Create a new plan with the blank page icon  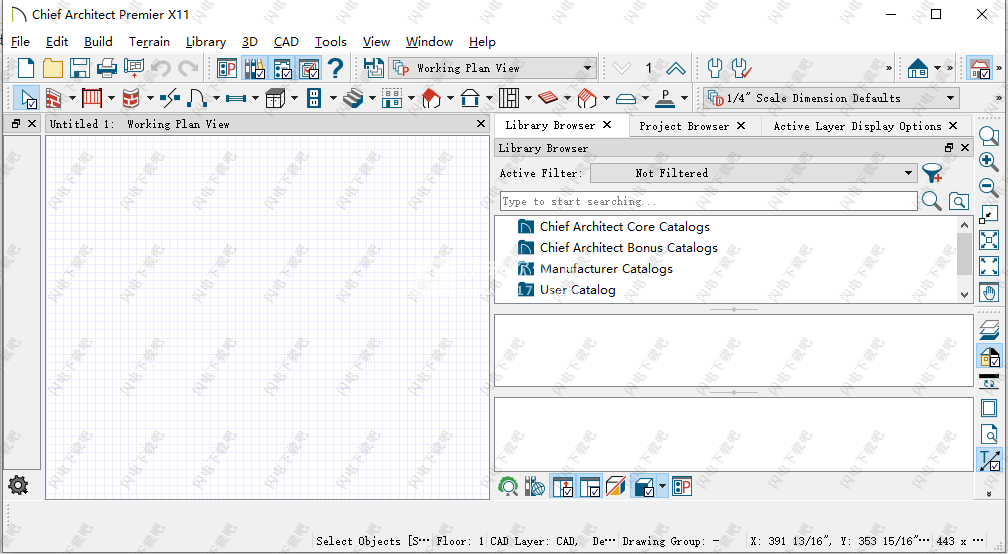(26, 68)
